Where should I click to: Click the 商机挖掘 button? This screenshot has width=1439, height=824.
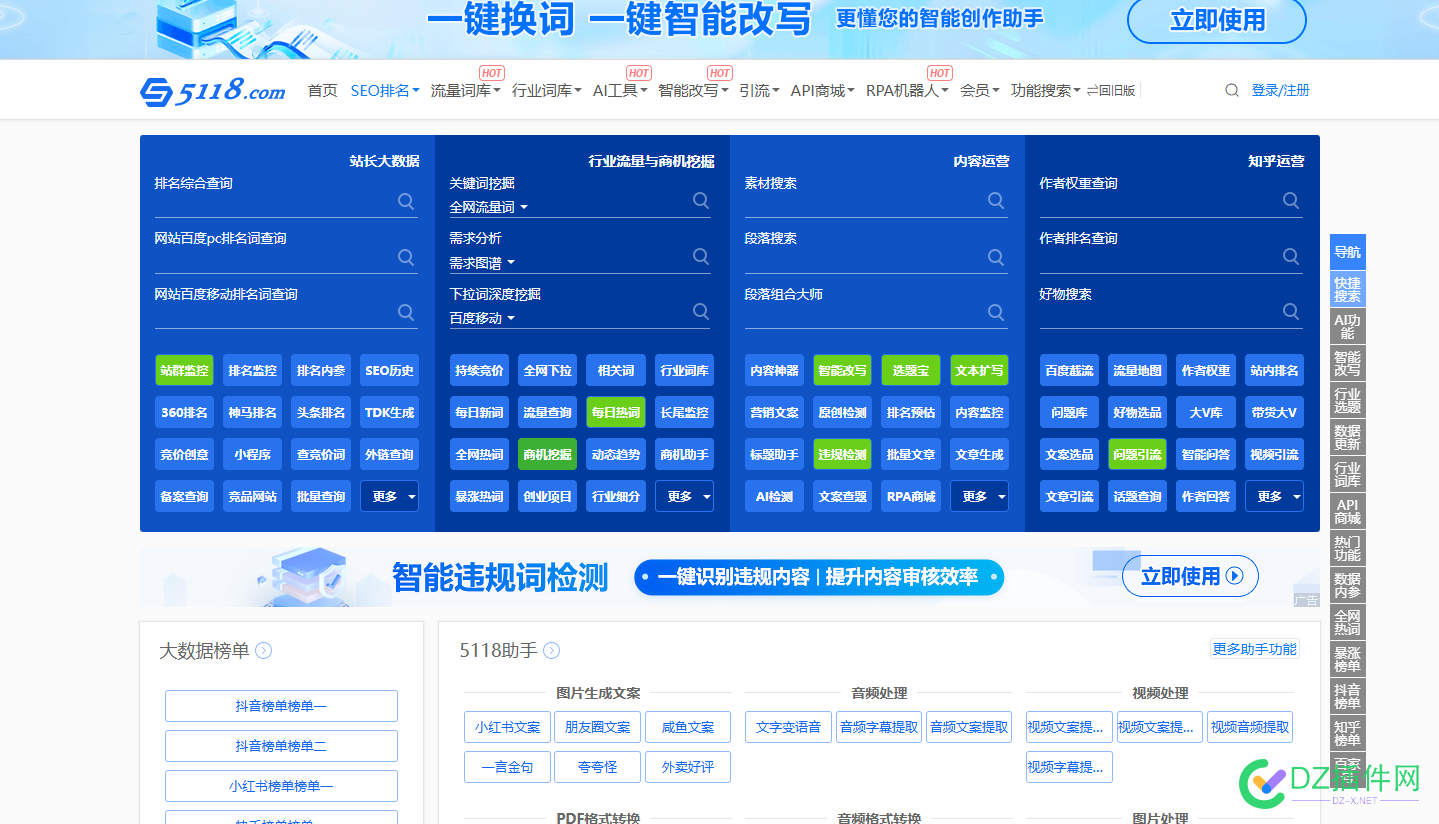click(x=547, y=454)
